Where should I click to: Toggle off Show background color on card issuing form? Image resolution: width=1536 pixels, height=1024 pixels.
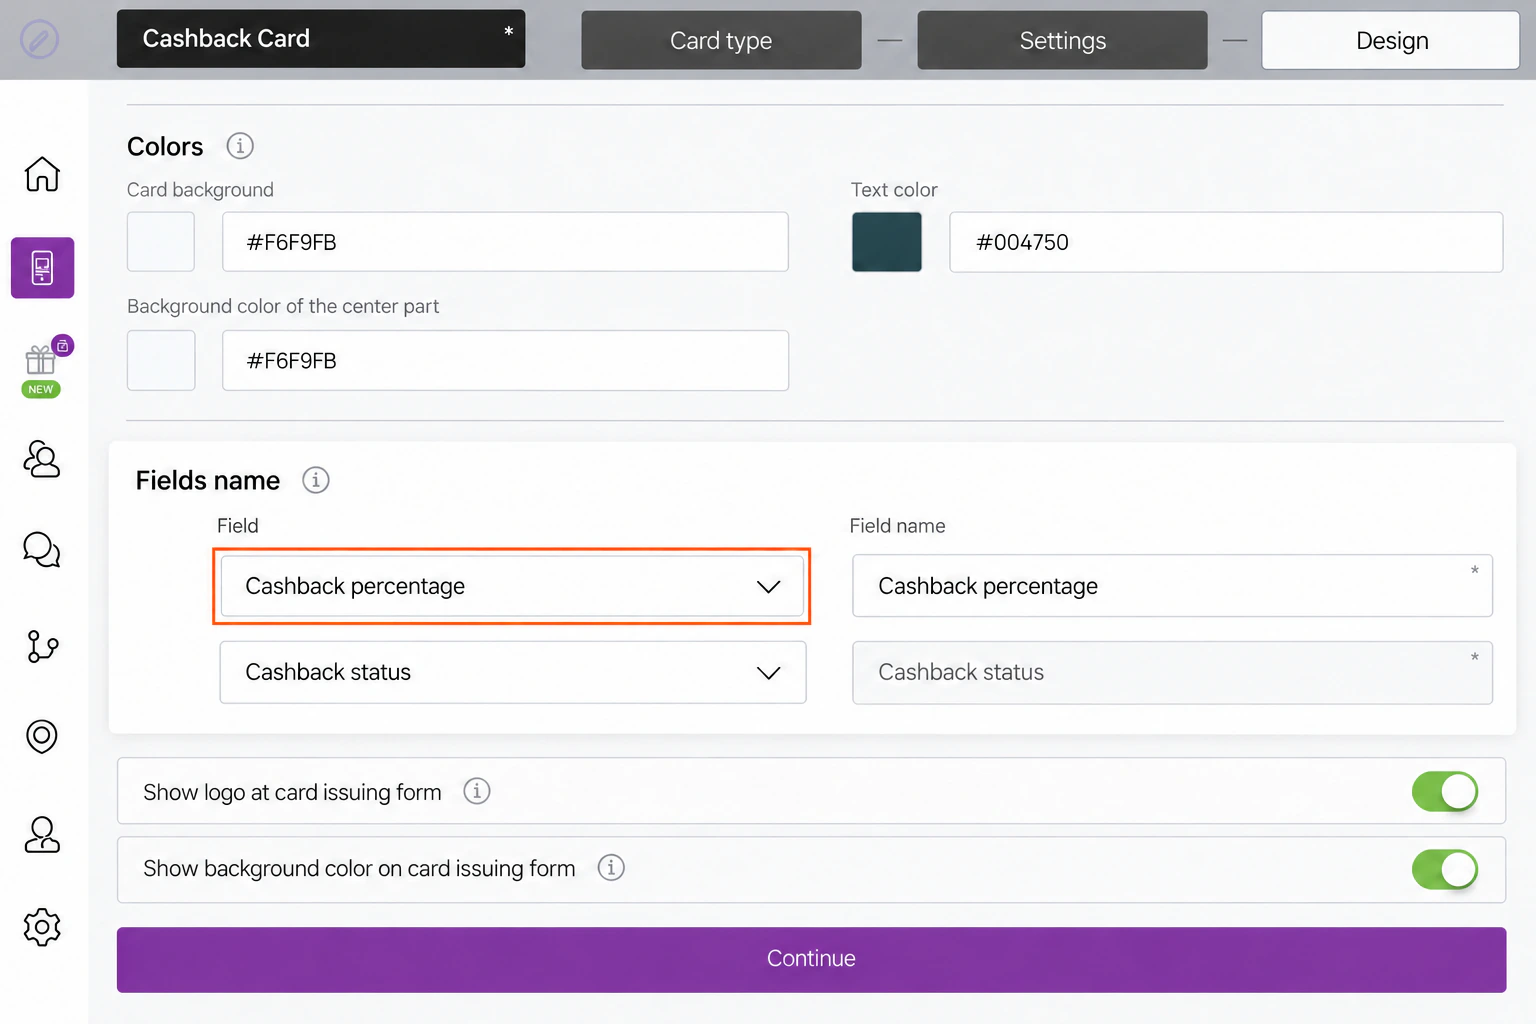(x=1445, y=869)
